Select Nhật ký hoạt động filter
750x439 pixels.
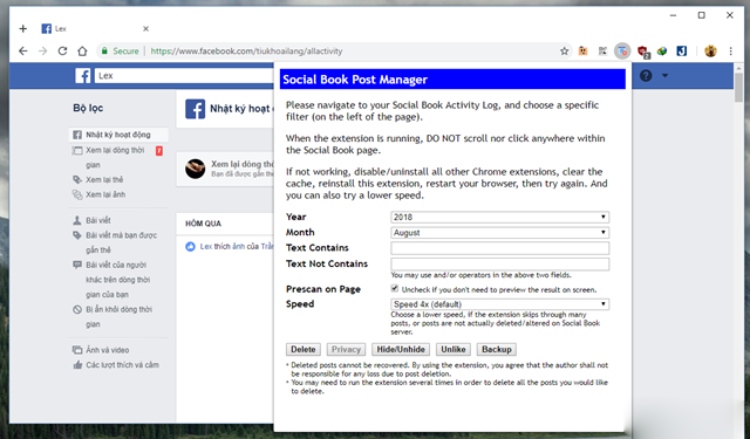point(119,135)
